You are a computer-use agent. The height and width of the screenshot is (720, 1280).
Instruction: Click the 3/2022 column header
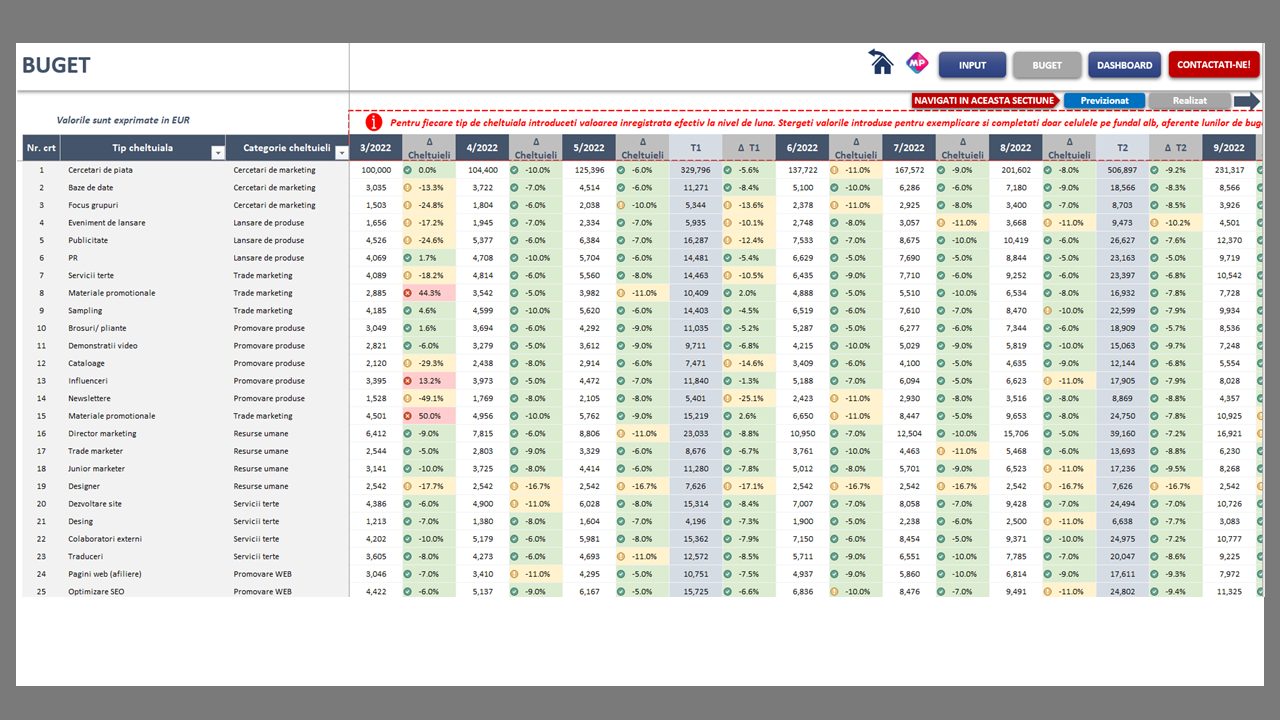[376, 148]
